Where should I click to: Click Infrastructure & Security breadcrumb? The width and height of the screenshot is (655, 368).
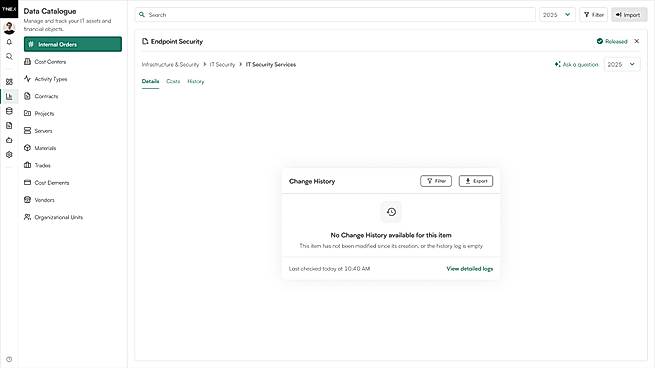coord(170,64)
